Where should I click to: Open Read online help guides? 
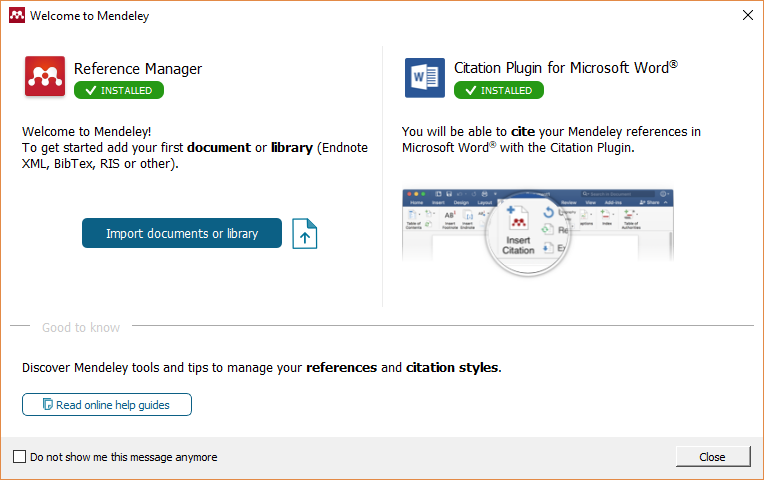click(x=107, y=404)
